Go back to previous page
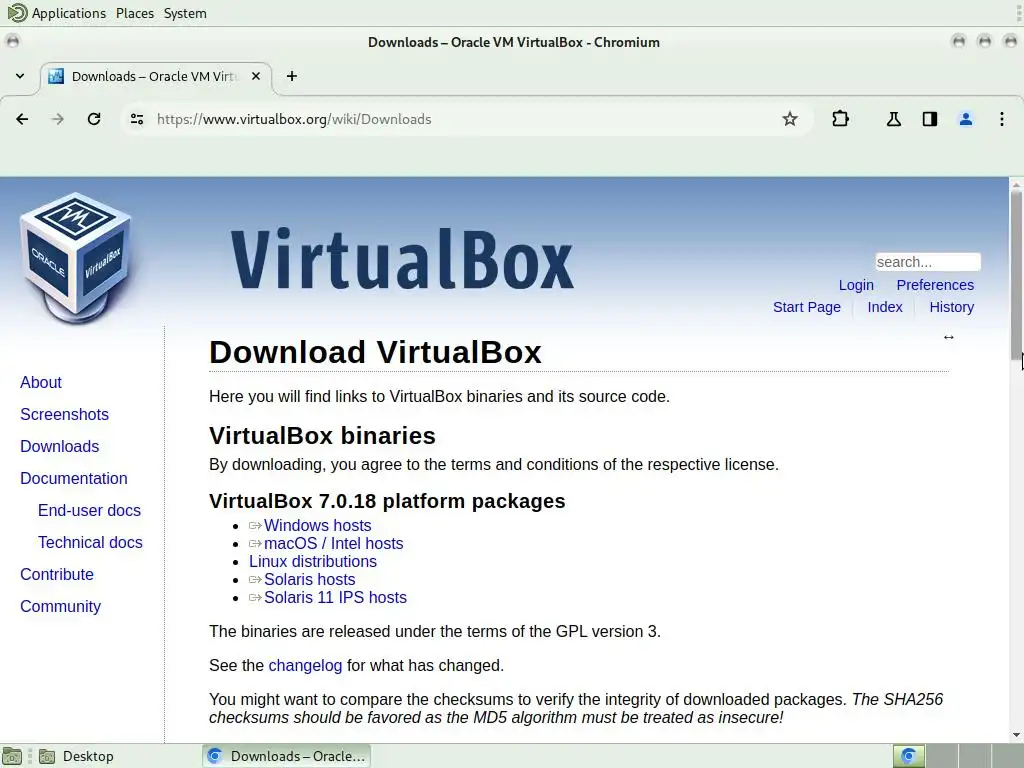This screenshot has height=768, width=1024. 22,119
